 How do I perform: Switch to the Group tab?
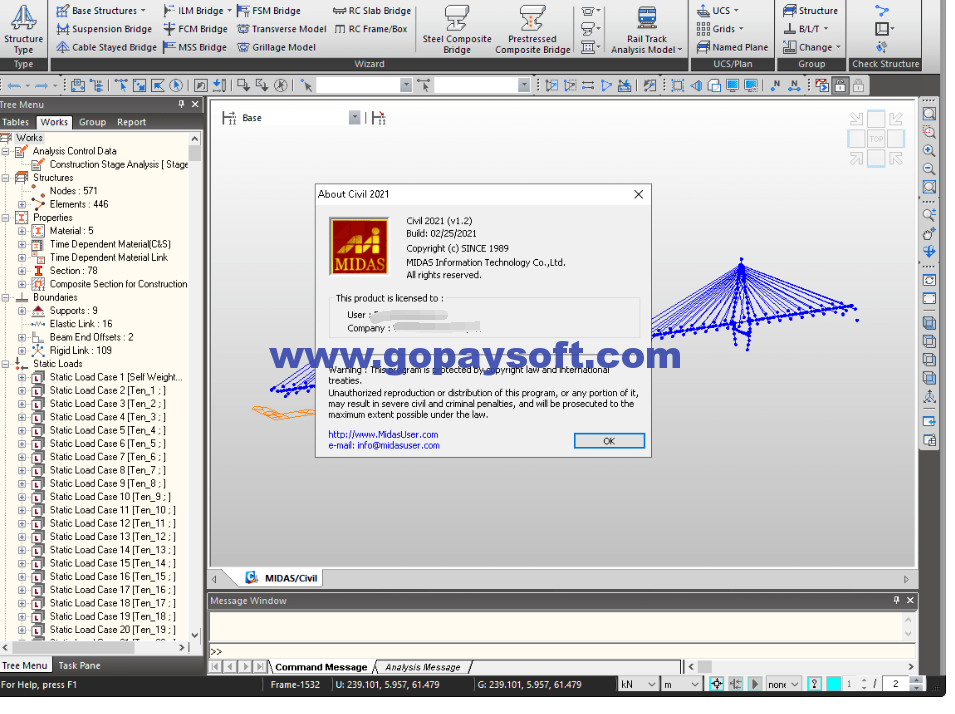[93, 122]
